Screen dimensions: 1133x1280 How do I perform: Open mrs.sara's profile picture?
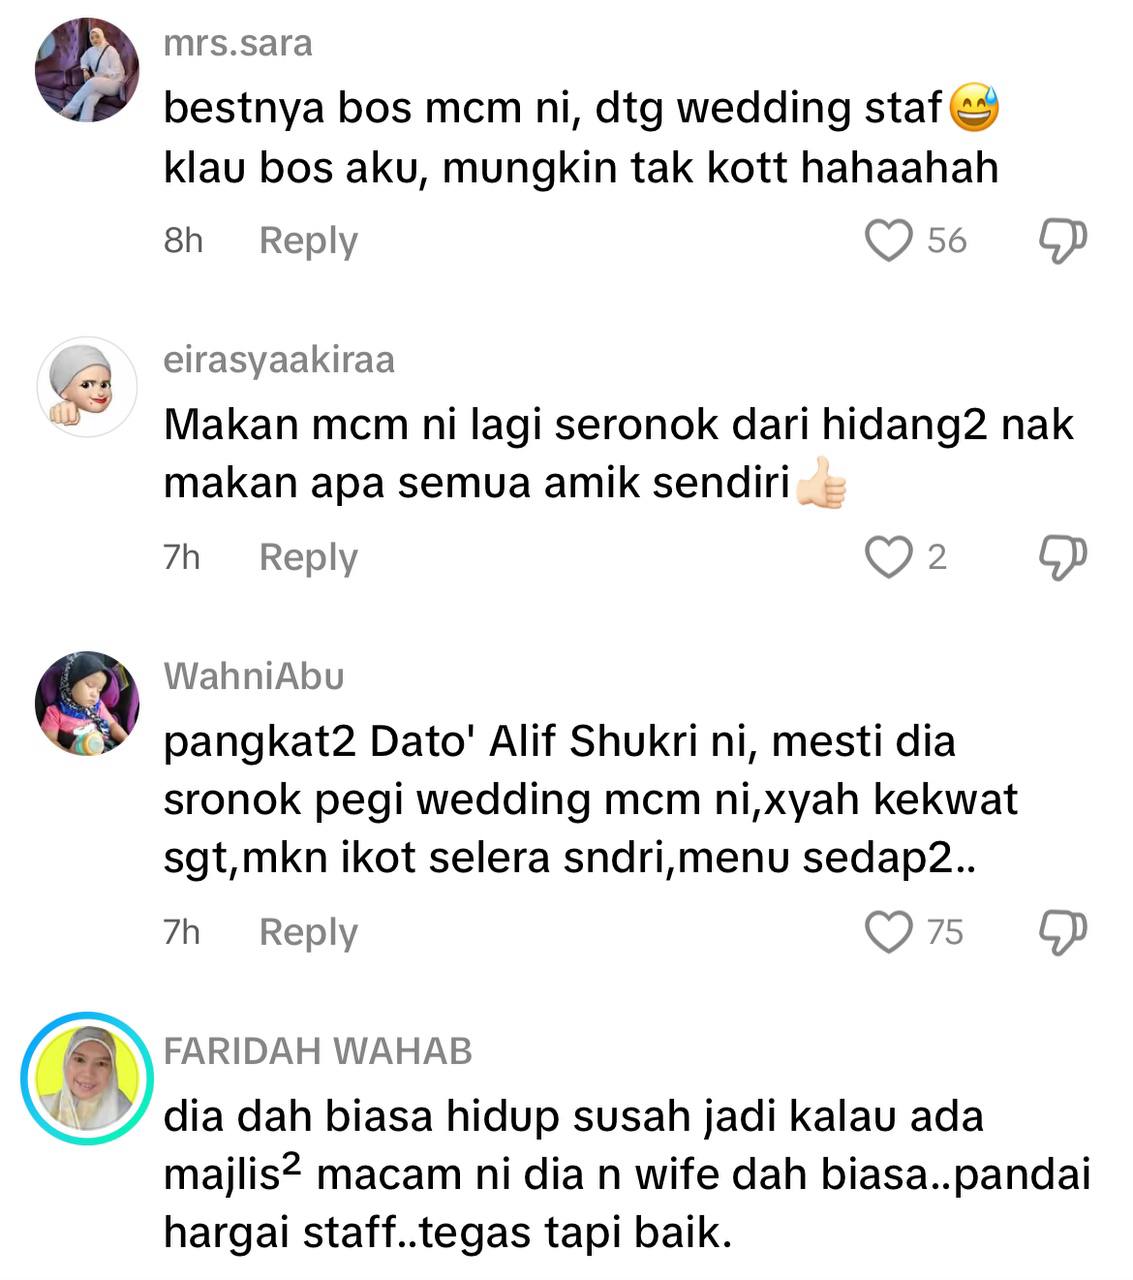tap(87, 70)
